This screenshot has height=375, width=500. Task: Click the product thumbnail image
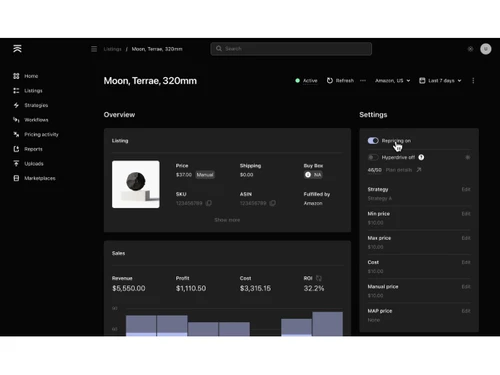tap(136, 184)
